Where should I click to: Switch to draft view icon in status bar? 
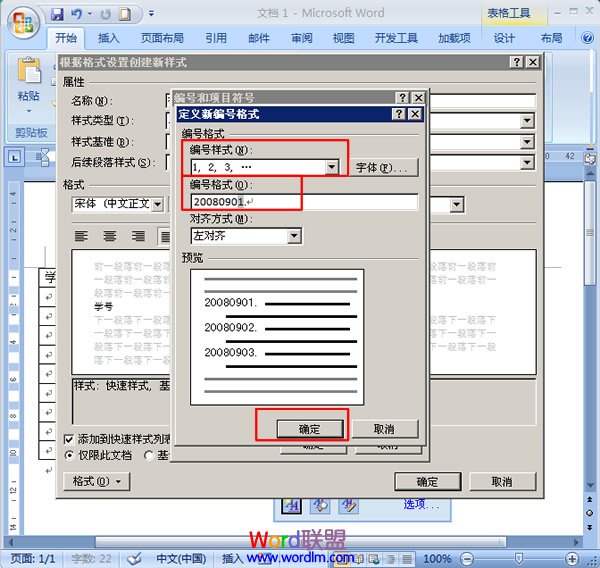(407, 559)
